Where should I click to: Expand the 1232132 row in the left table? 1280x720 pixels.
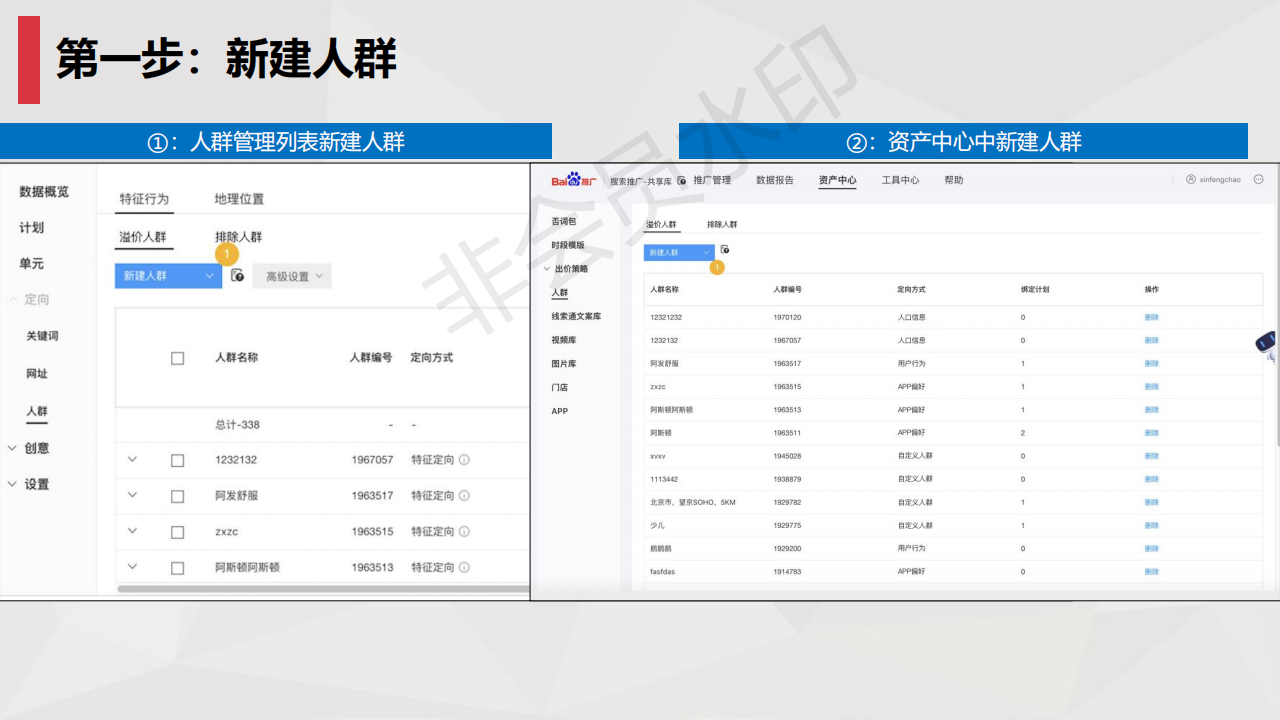(132, 459)
